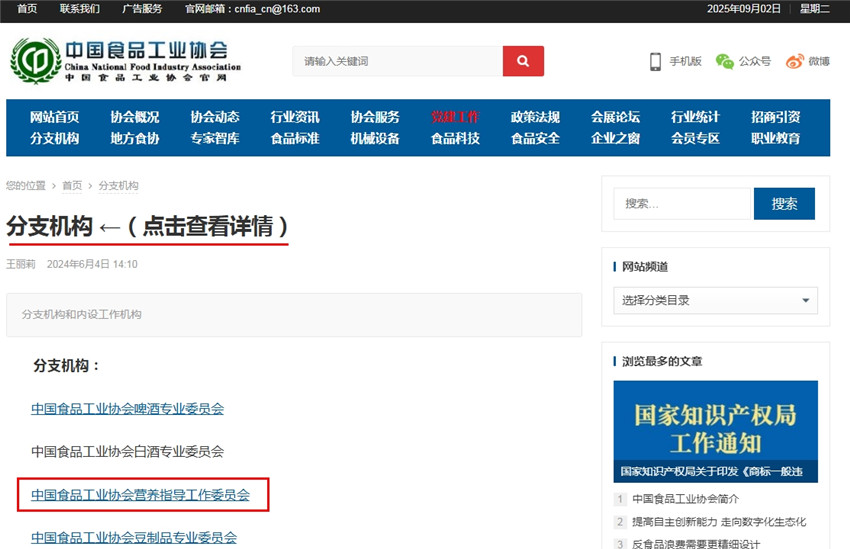Click author name 王丽莉
Viewport: 850px width, 549px height.
coord(21,264)
